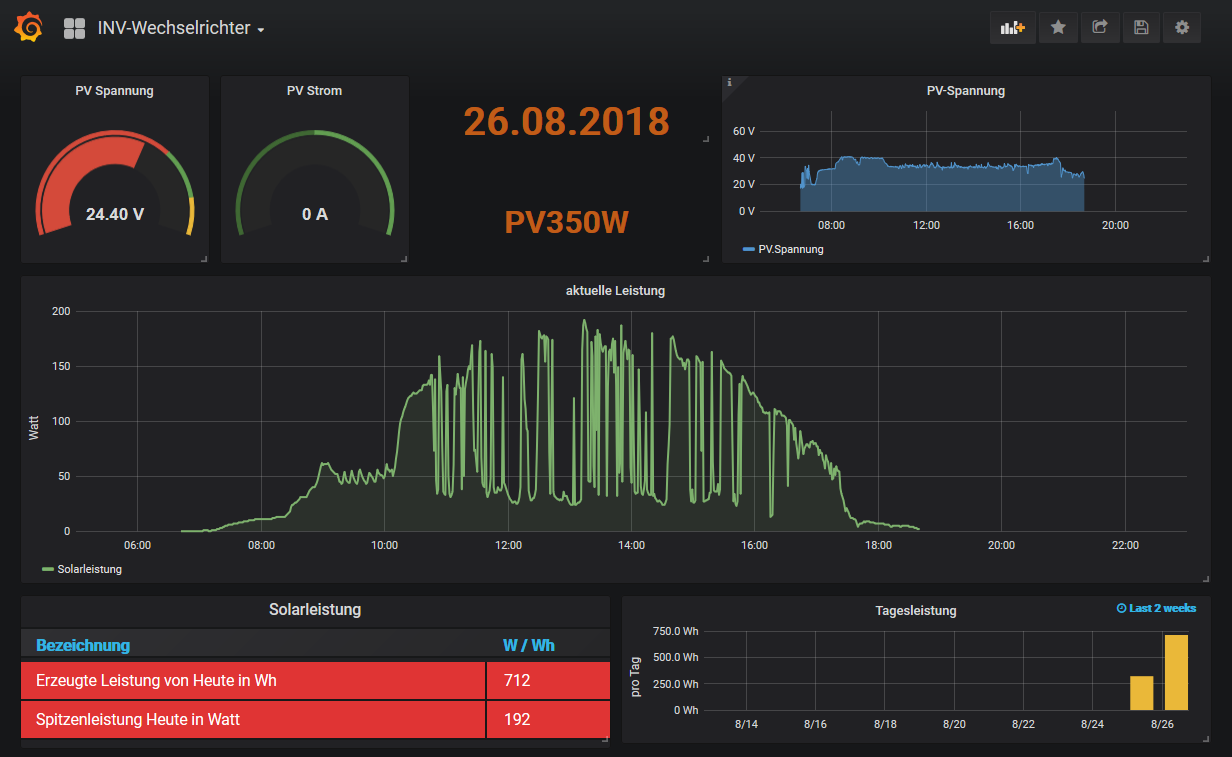Viewport: 1232px width, 757px height.
Task: Toggle the Solarleistung series in the legend
Action: [x=89, y=569]
